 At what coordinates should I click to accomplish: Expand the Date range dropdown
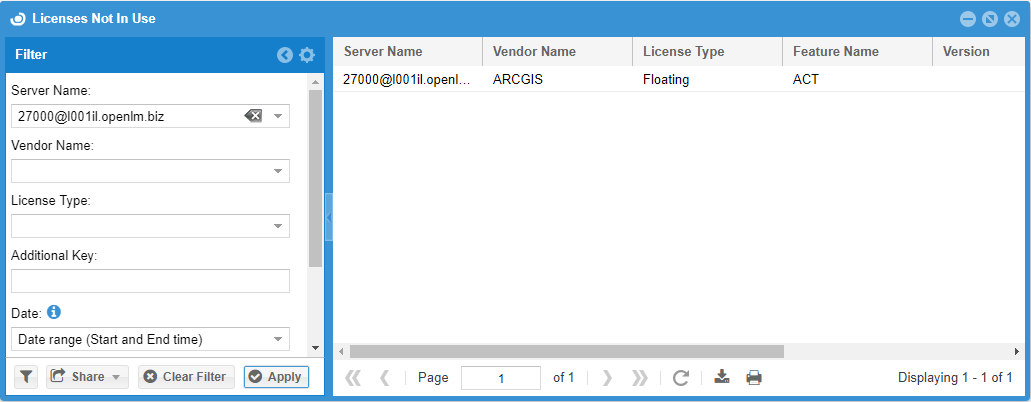coord(278,339)
